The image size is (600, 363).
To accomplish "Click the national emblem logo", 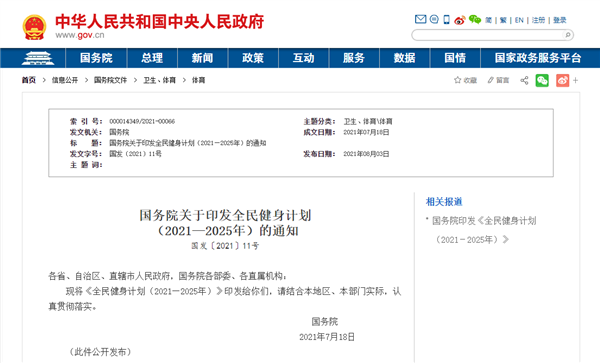I will pos(34,27).
